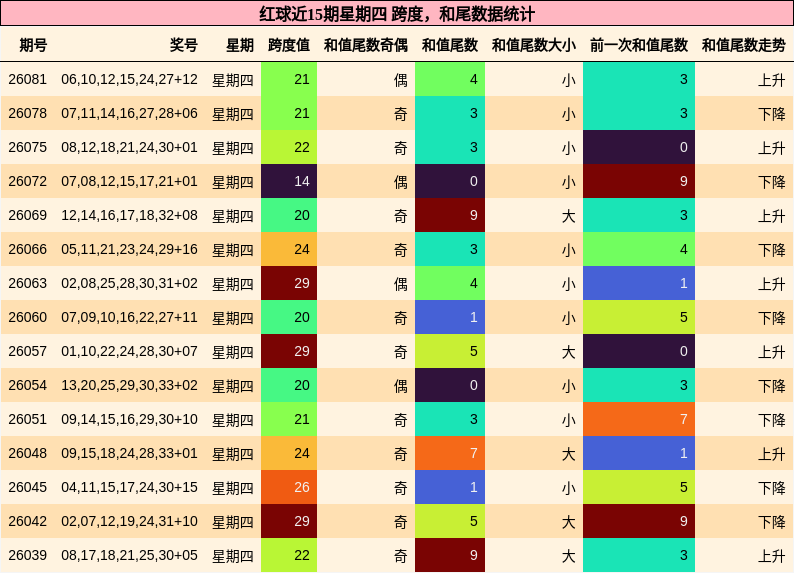Select period number 26081

pos(27,79)
